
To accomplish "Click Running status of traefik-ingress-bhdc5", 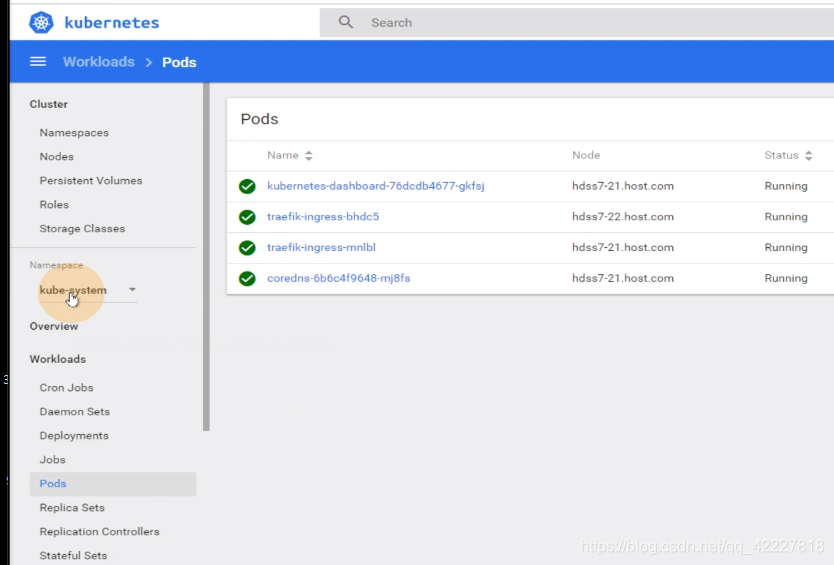I will tap(786, 217).
